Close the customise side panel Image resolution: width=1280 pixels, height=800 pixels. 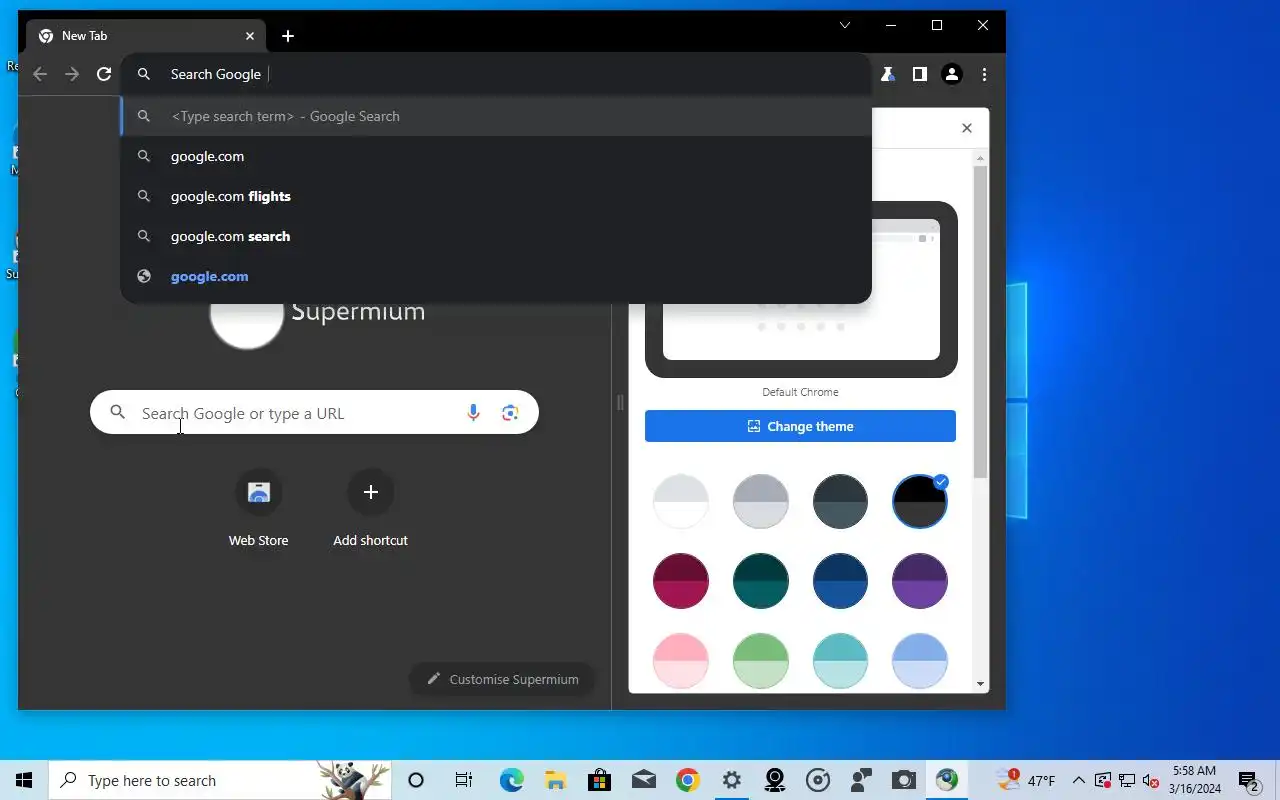(967, 128)
